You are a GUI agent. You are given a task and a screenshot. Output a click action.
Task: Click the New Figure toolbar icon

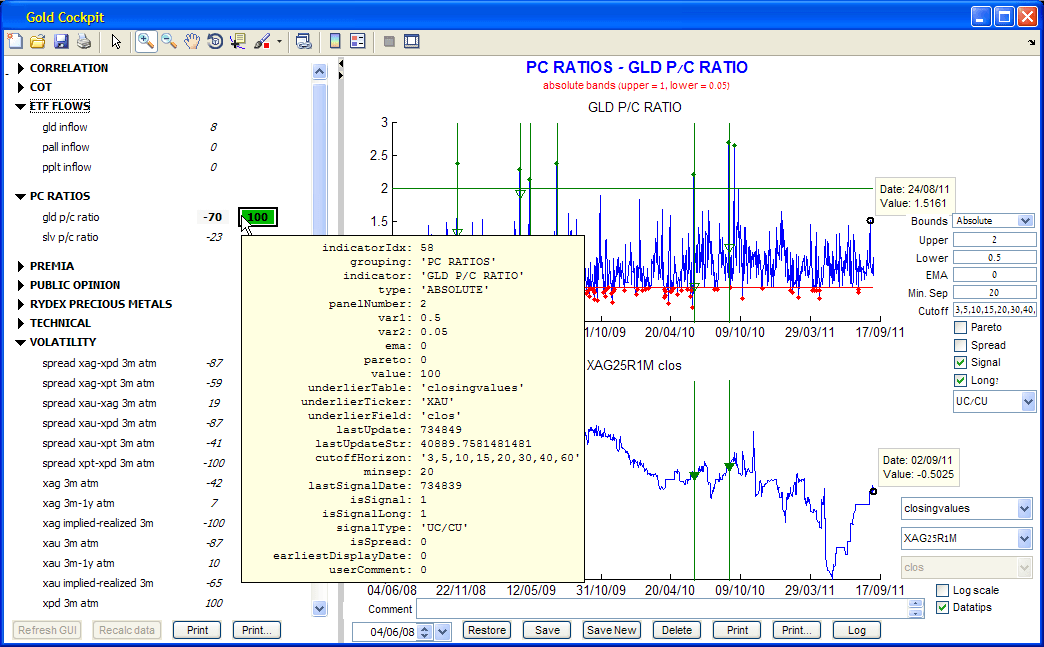click(15, 41)
